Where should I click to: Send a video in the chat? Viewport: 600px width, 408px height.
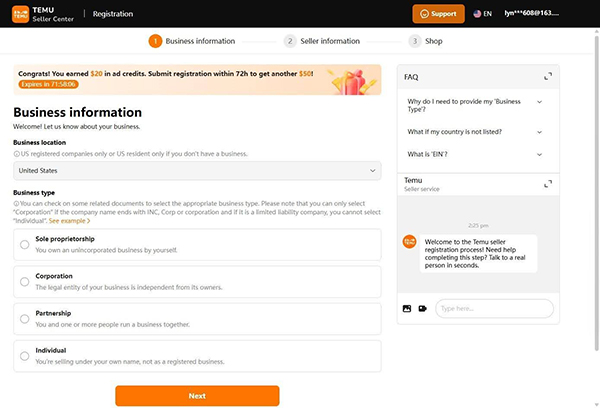pos(423,308)
